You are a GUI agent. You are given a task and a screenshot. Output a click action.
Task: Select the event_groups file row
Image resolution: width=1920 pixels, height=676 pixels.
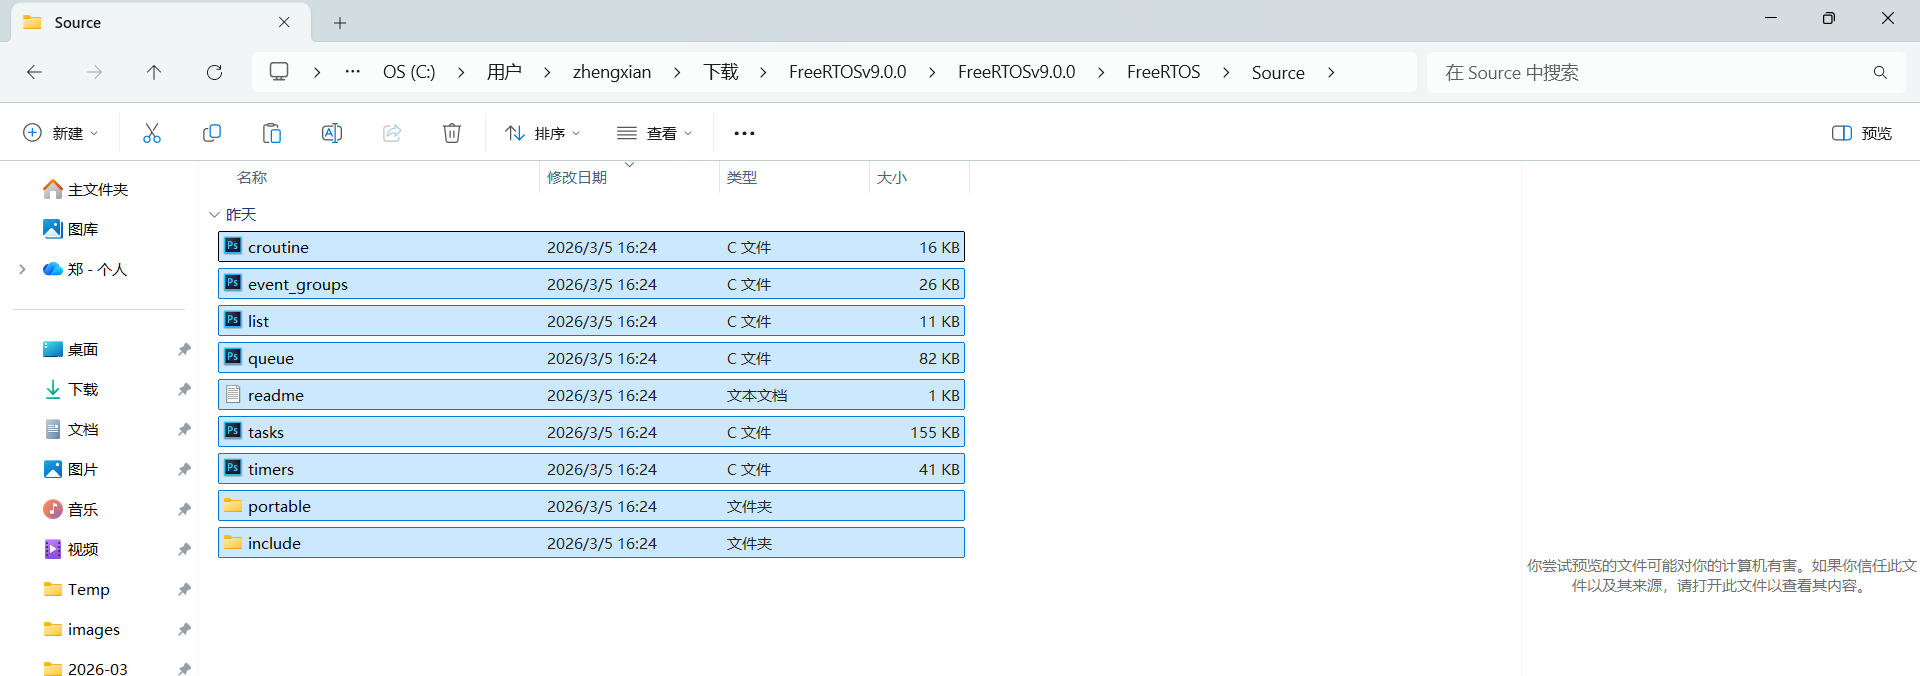click(x=591, y=284)
